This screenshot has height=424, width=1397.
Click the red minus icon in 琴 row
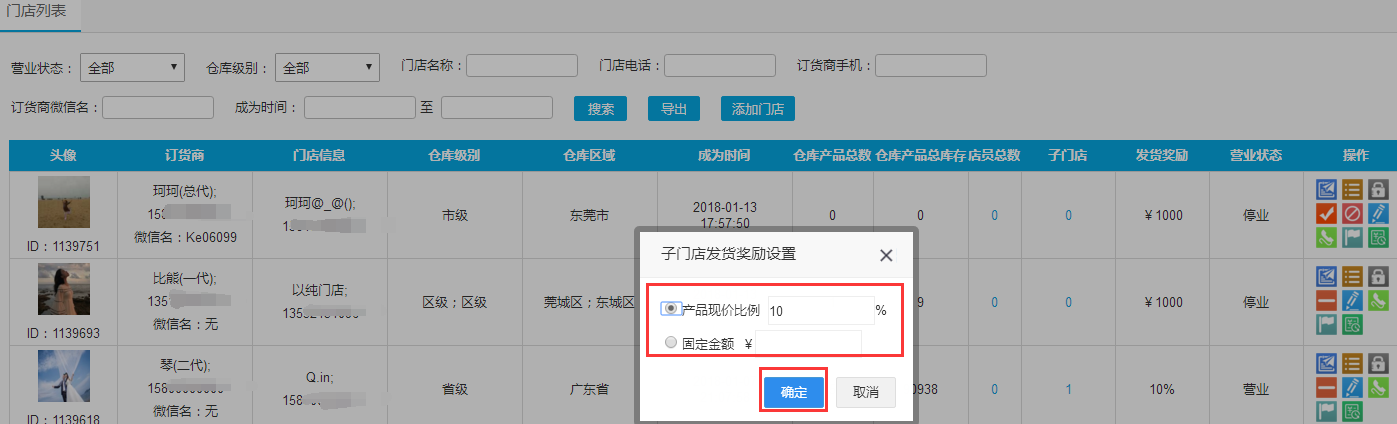pyautogui.click(x=1326, y=388)
